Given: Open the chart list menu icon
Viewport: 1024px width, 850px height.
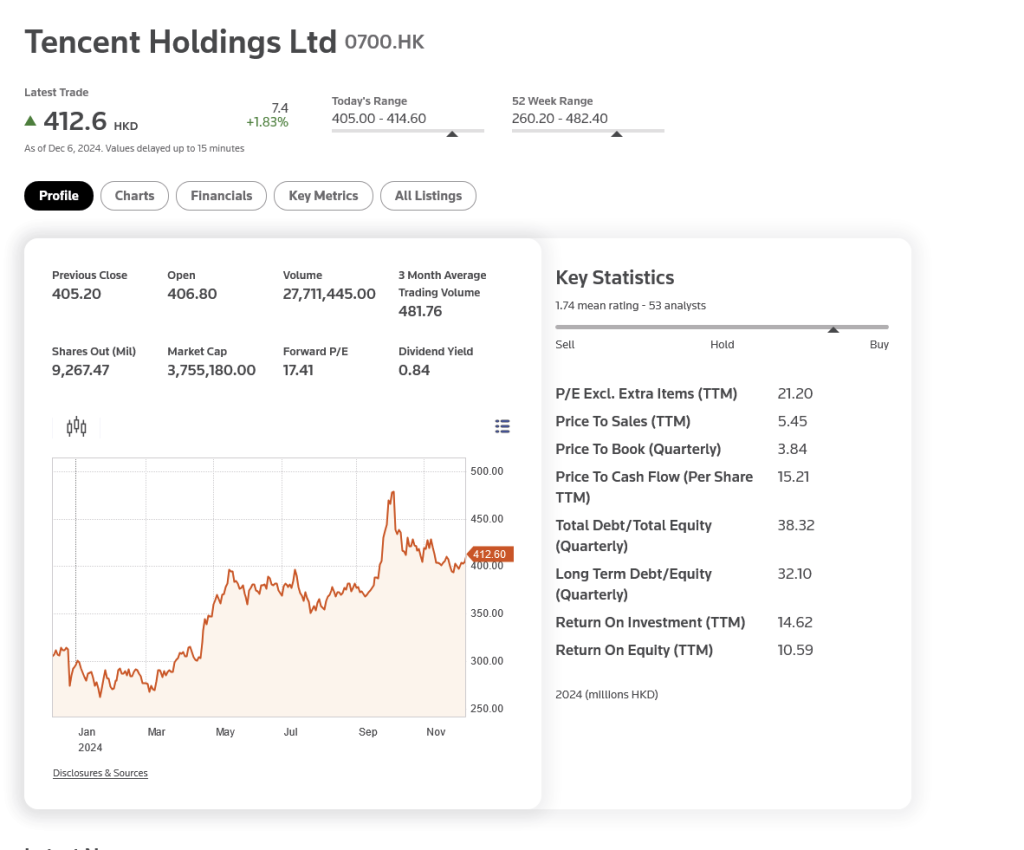Looking at the screenshot, I should pyautogui.click(x=502, y=427).
